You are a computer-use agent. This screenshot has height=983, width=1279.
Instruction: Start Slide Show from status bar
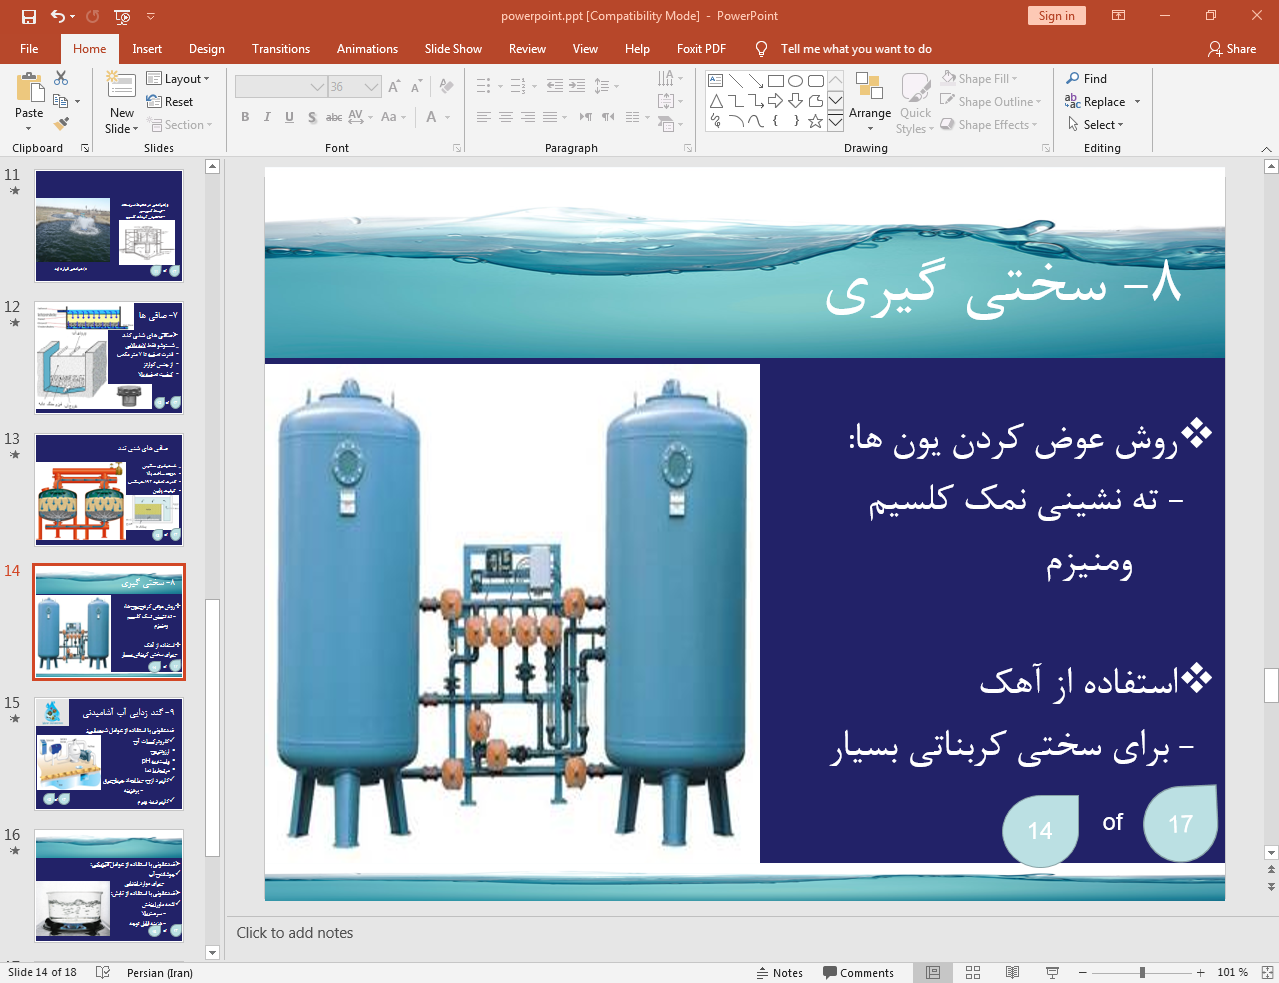[x=1052, y=972]
